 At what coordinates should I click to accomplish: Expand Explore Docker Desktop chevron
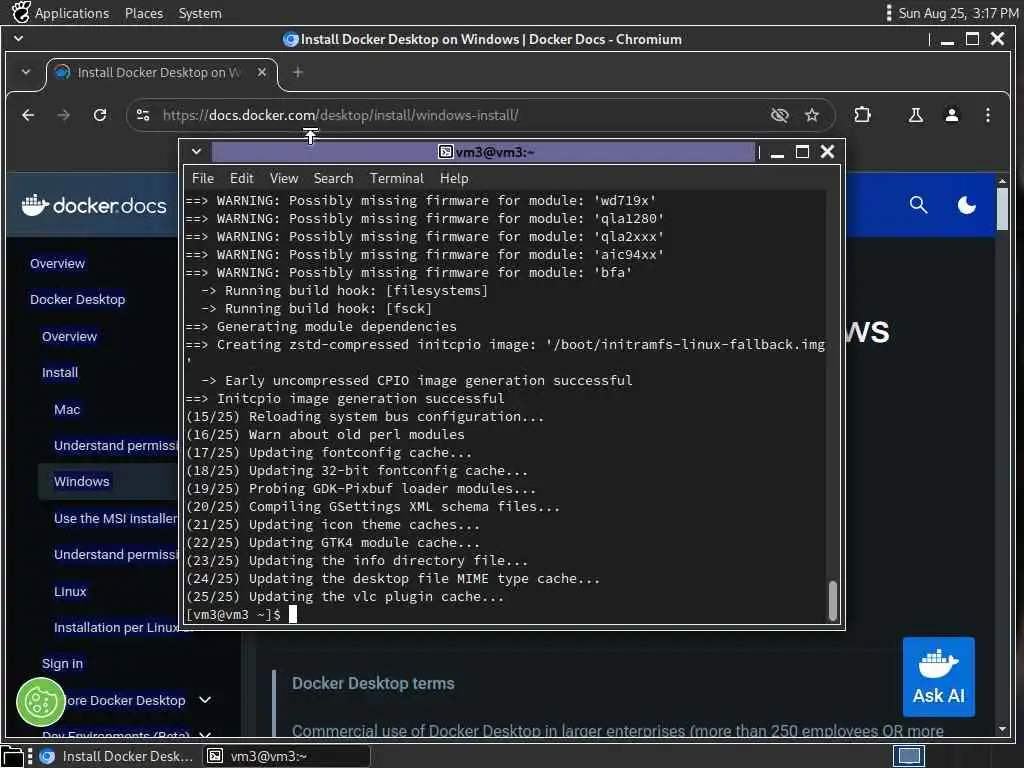pos(205,700)
